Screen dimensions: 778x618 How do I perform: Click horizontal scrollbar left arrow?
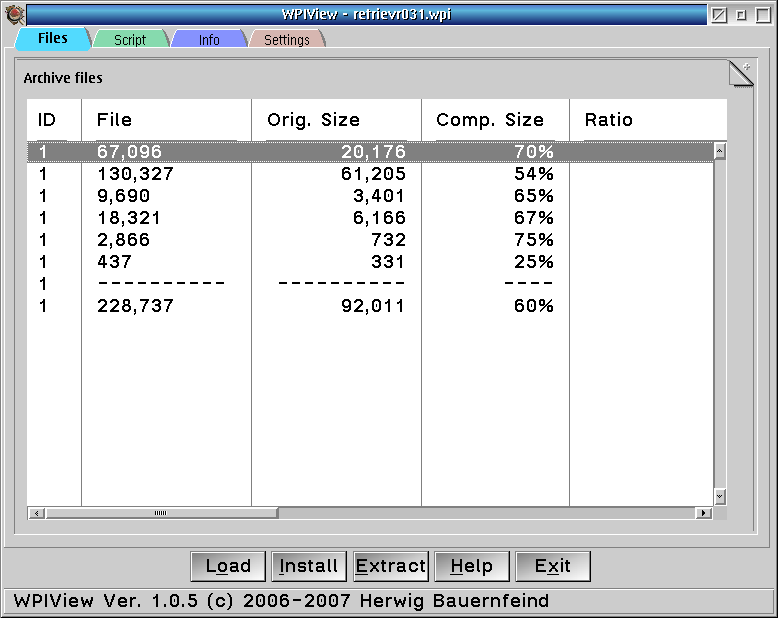click(x=36, y=513)
